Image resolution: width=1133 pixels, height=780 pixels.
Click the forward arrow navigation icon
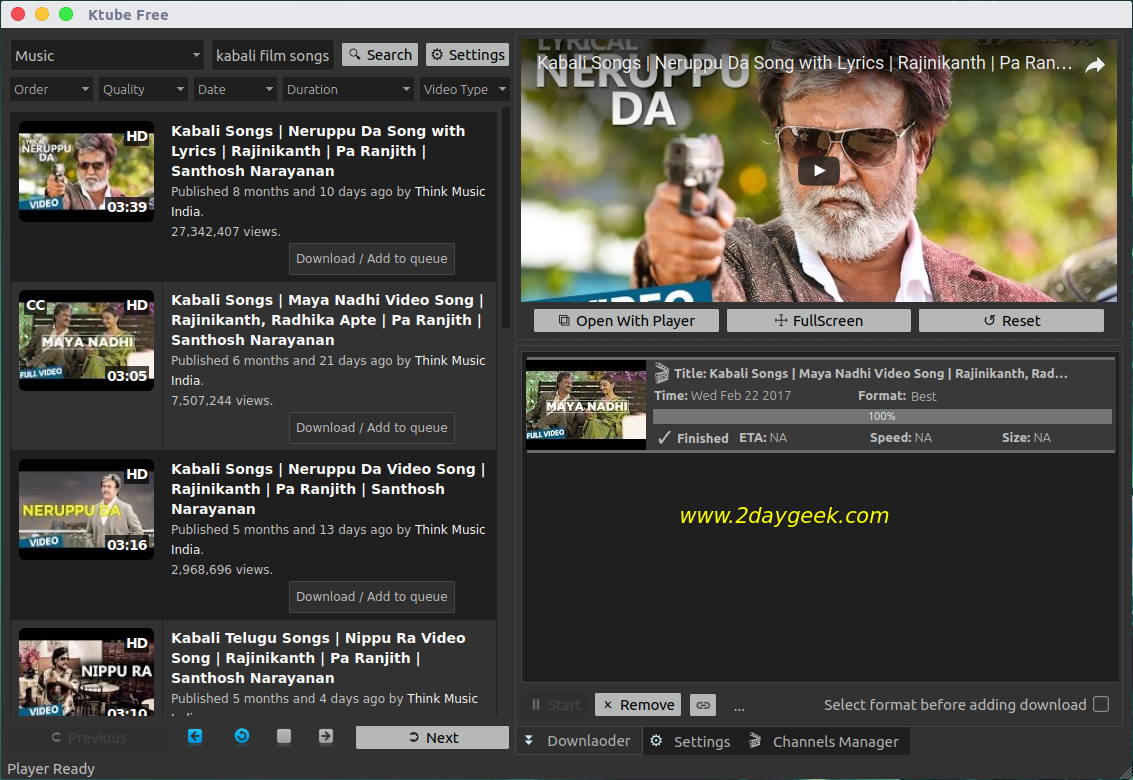coord(326,736)
